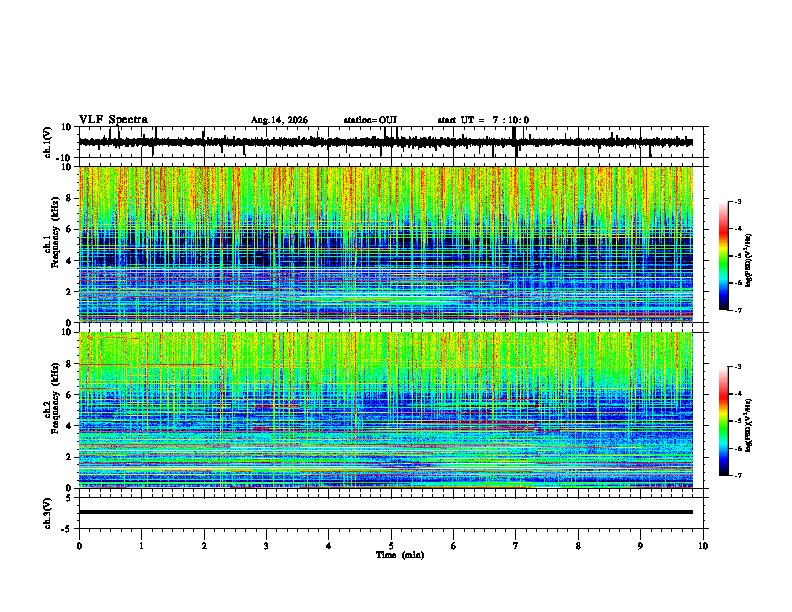Click the '0' tick on the time axis
The image size is (792, 612).
(79, 546)
